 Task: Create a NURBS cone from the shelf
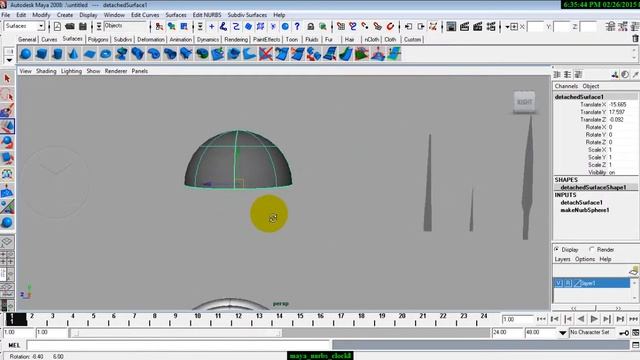coord(73,54)
